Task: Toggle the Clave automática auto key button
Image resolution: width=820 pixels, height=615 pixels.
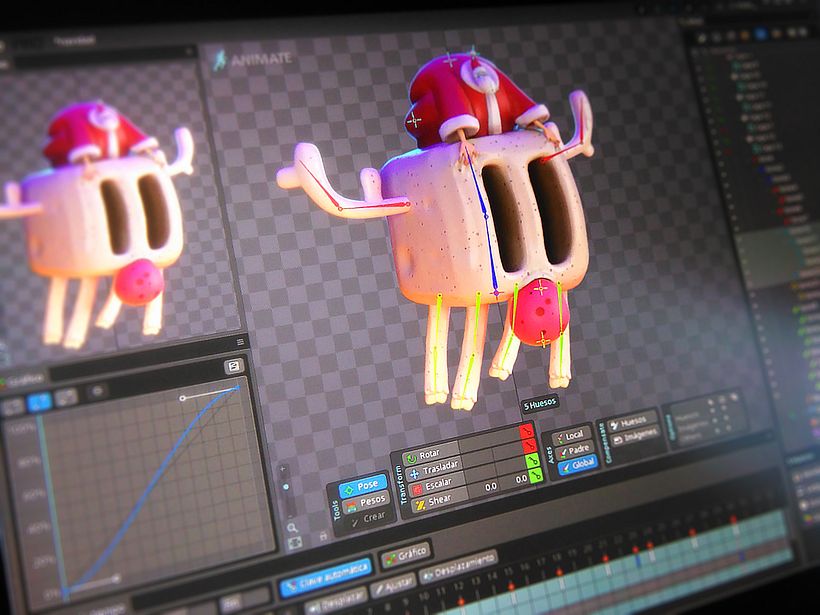Action: [326, 576]
